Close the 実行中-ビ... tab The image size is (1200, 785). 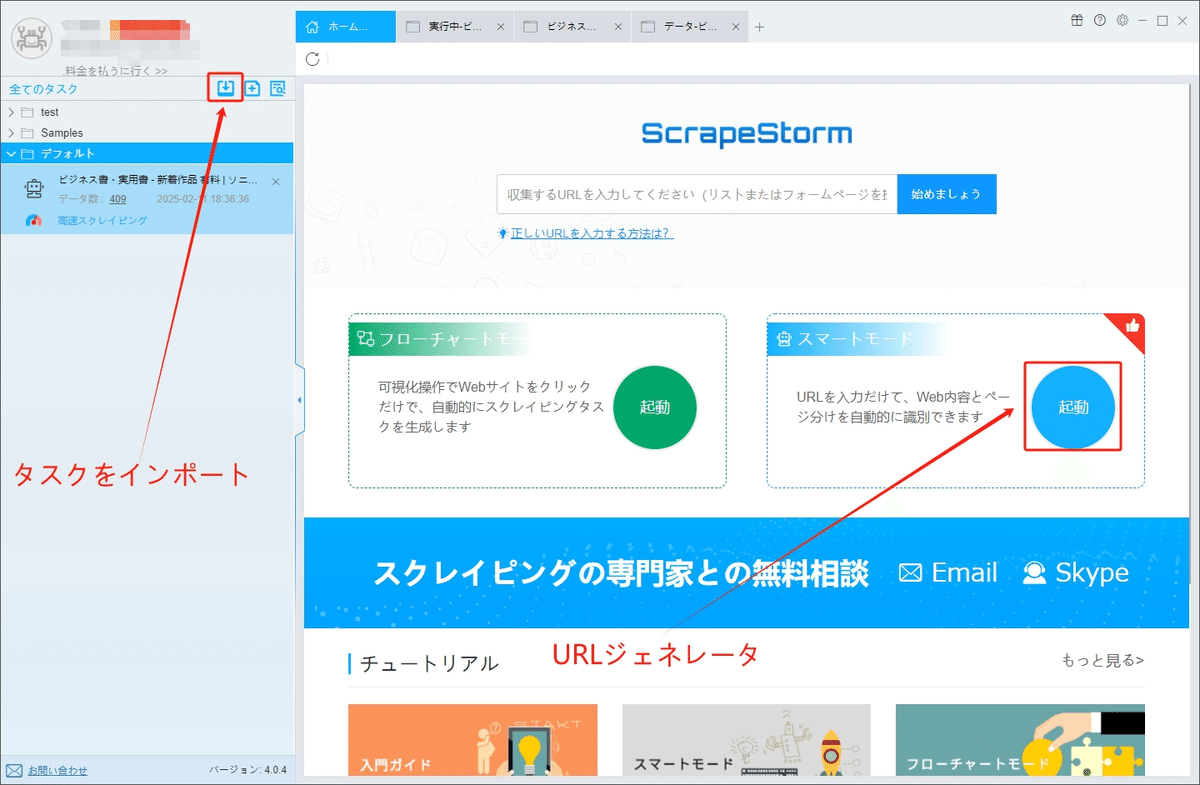[500, 27]
